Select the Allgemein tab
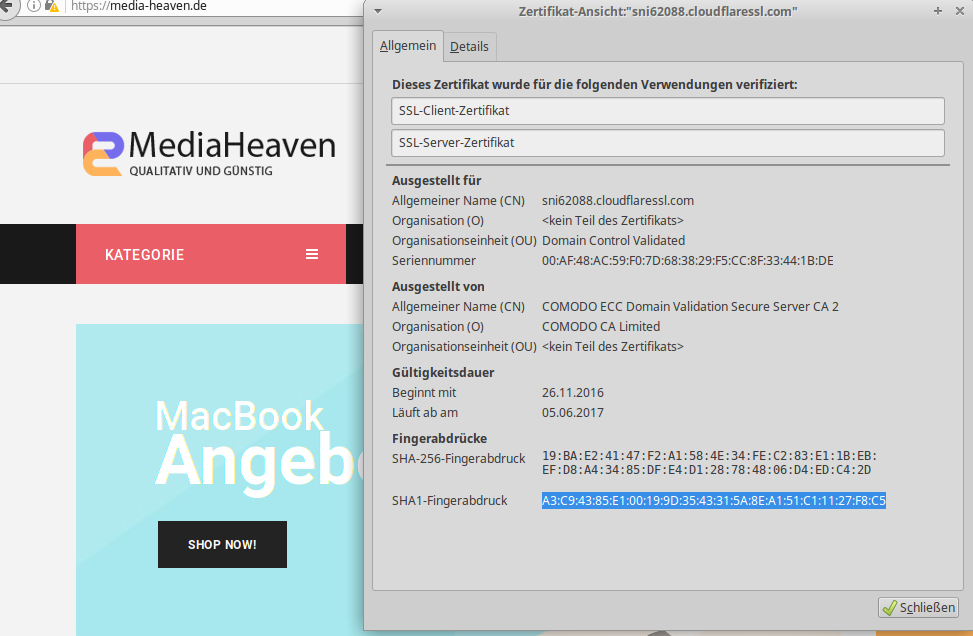This screenshot has height=636, width=973. coord(408,46)
